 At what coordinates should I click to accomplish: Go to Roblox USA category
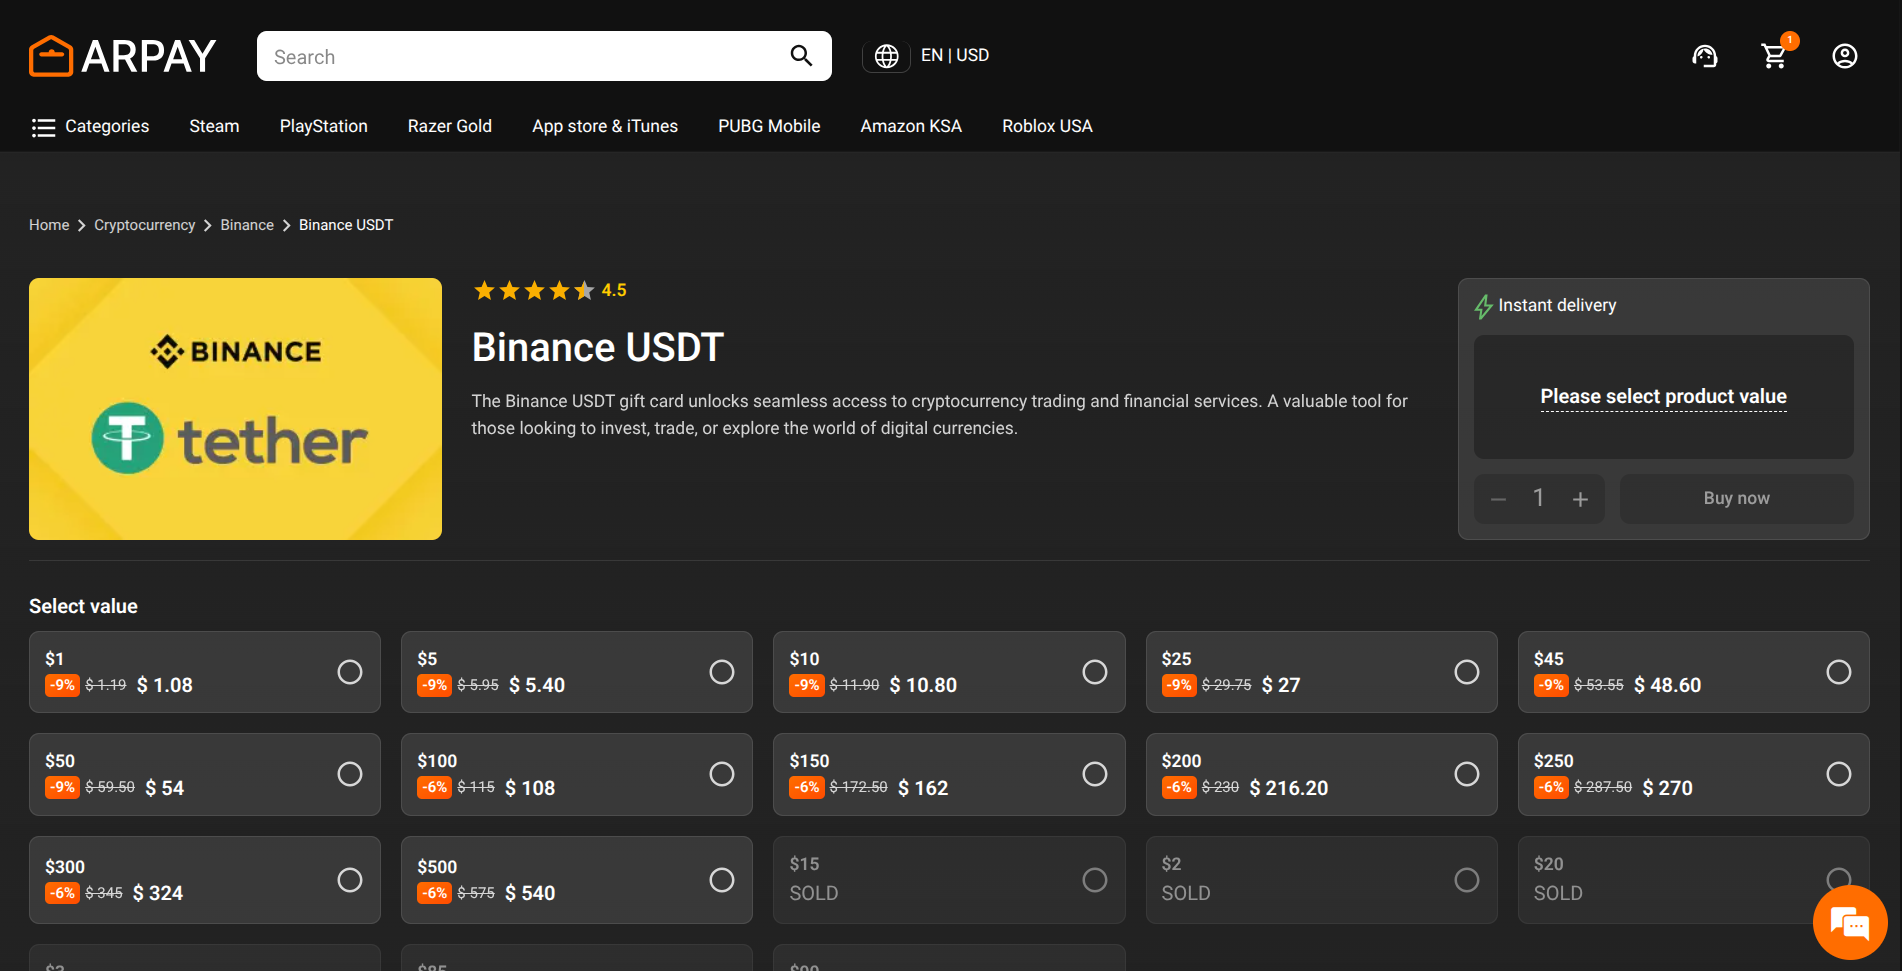click(x=1047, y=126)
